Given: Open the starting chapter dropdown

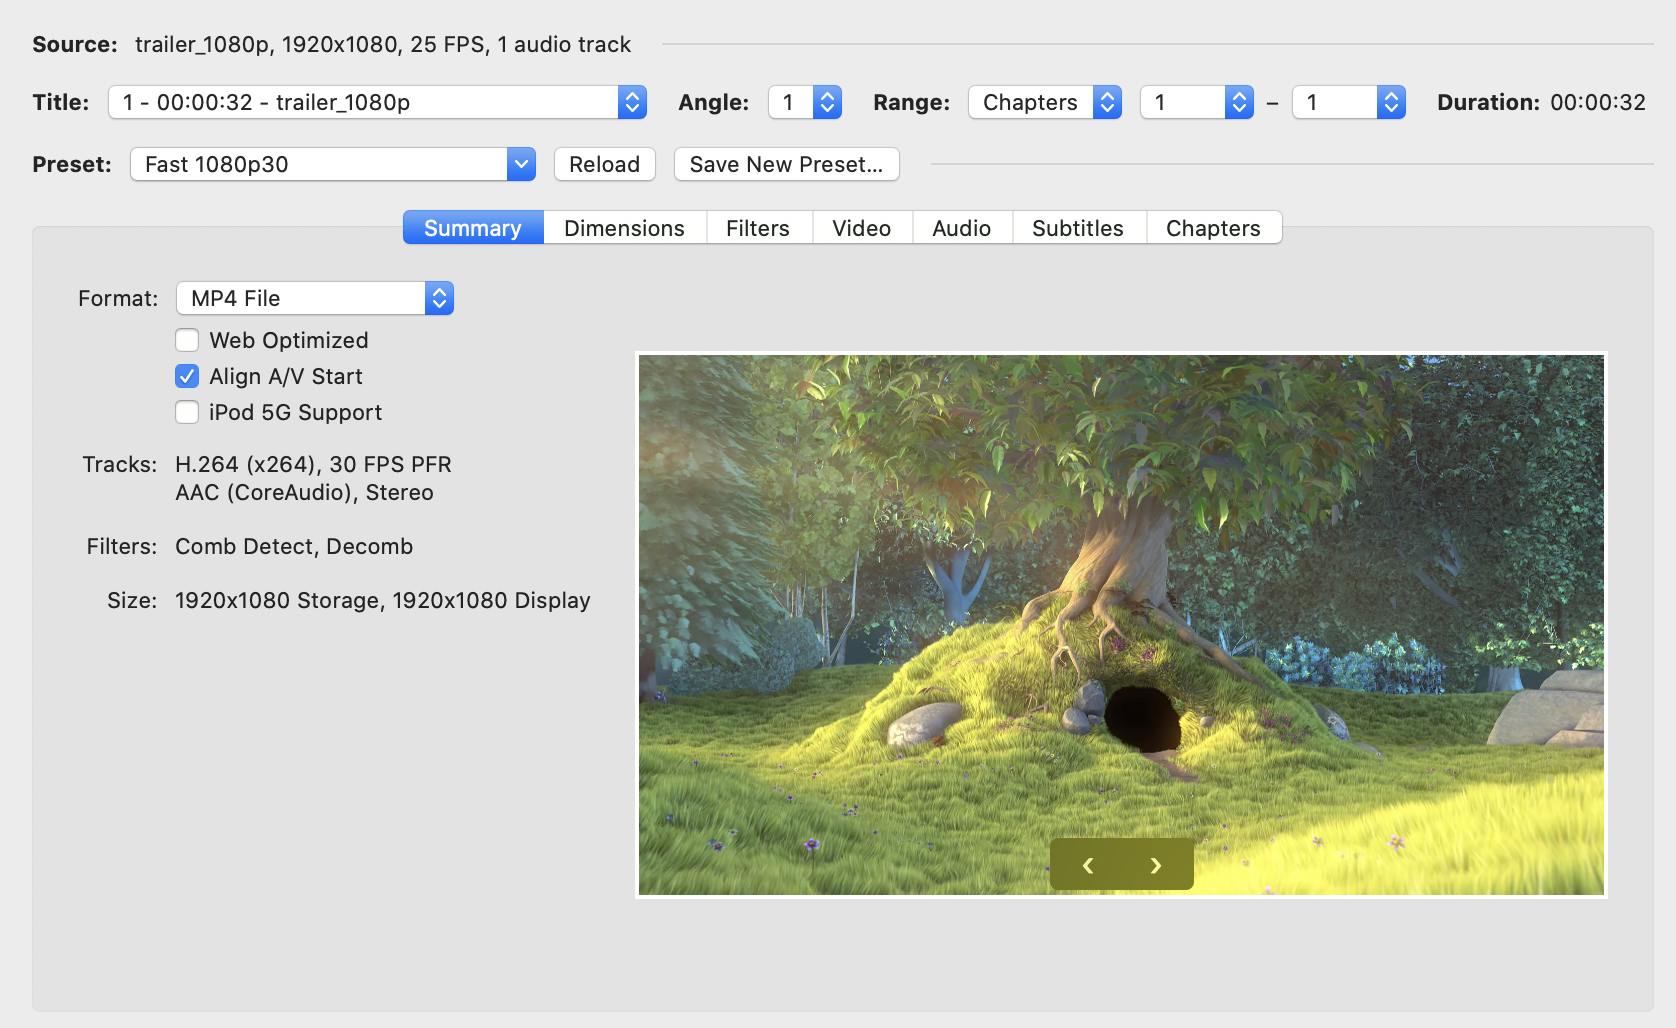Looking at the screenshot, I should [x=1196, y=102].
